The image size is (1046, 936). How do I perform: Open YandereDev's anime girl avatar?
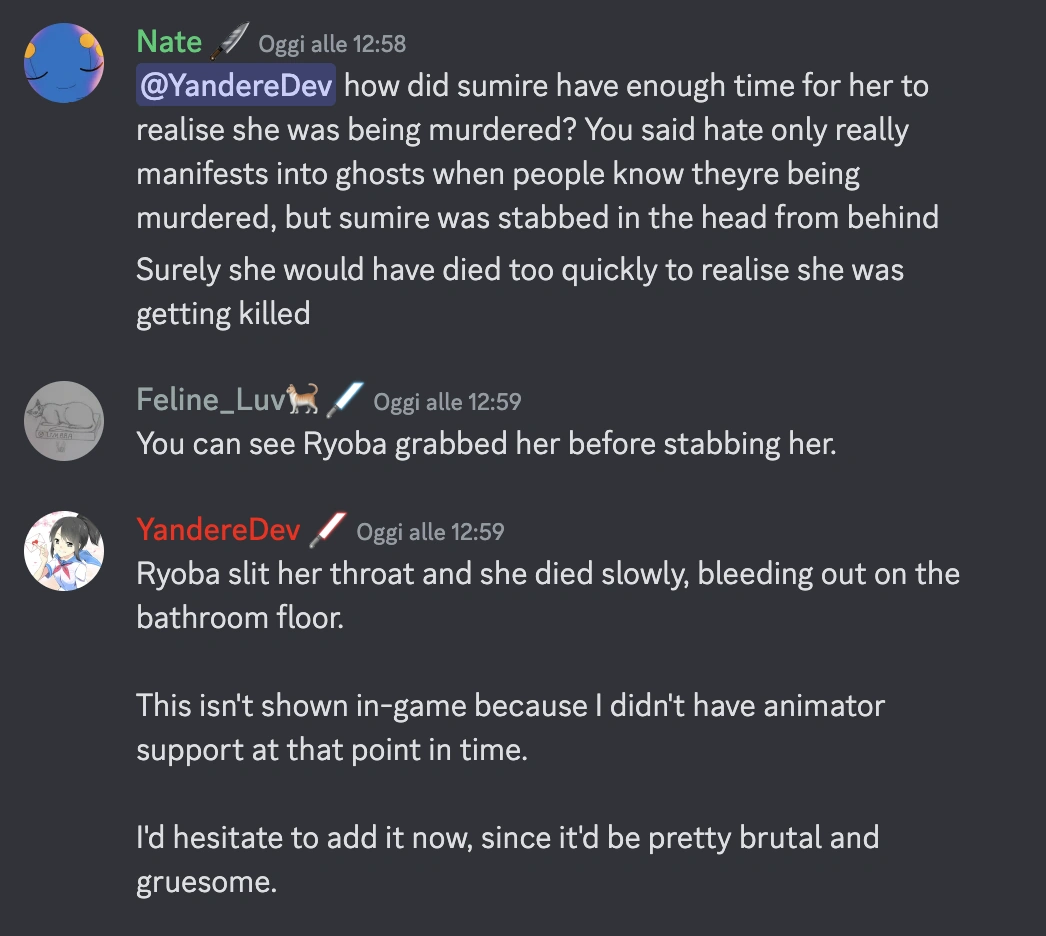(64, 551)
